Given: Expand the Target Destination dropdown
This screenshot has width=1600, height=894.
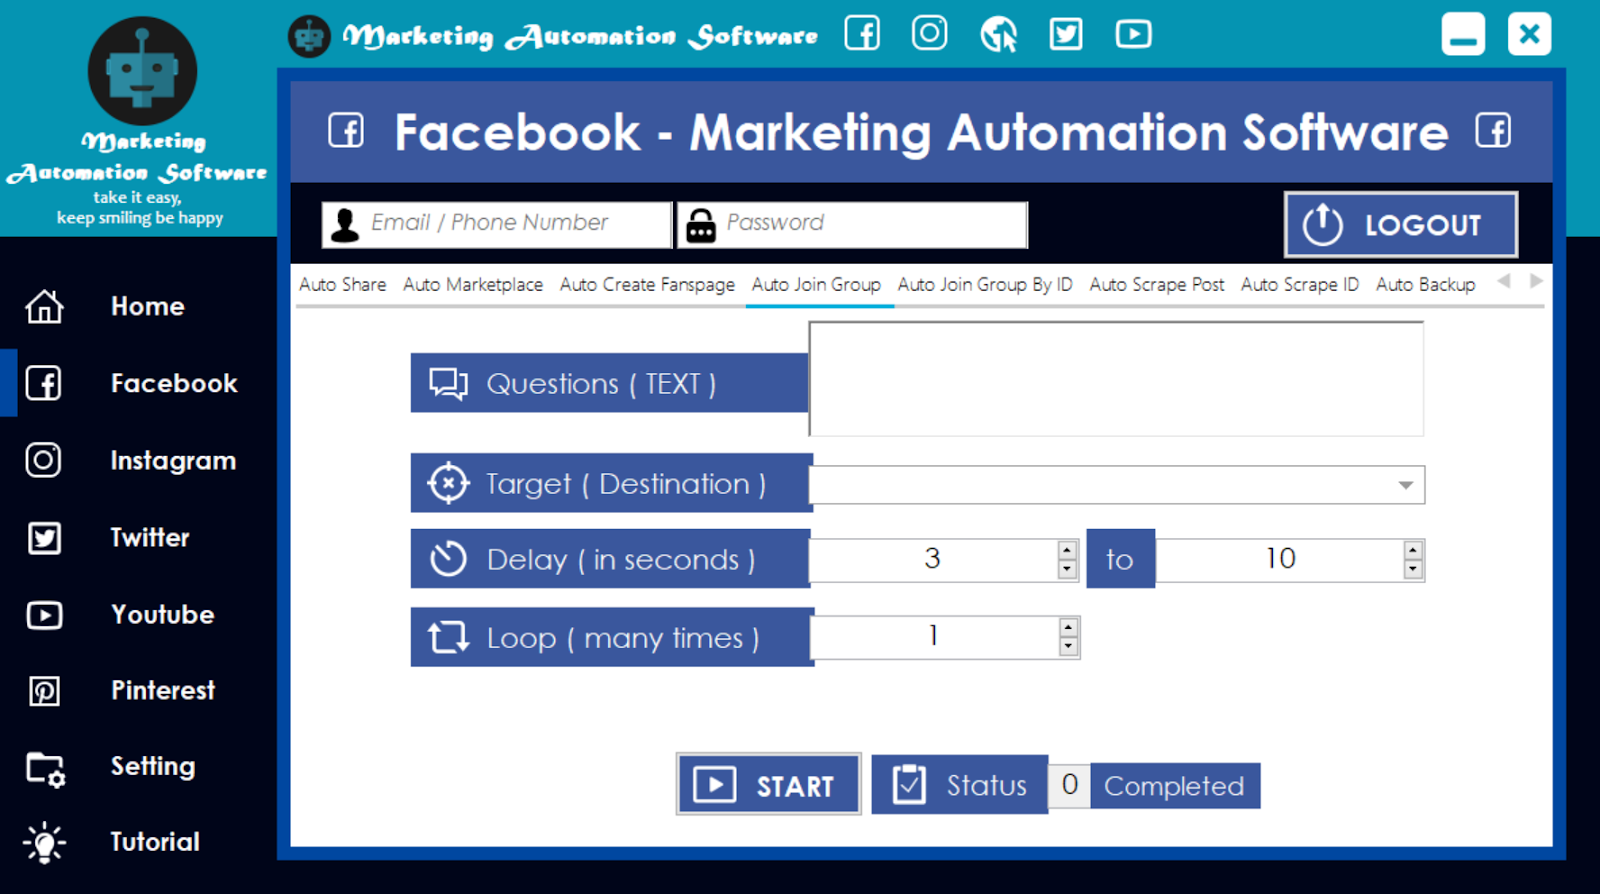Looking at the screenshot, I should click(1405, 485).
